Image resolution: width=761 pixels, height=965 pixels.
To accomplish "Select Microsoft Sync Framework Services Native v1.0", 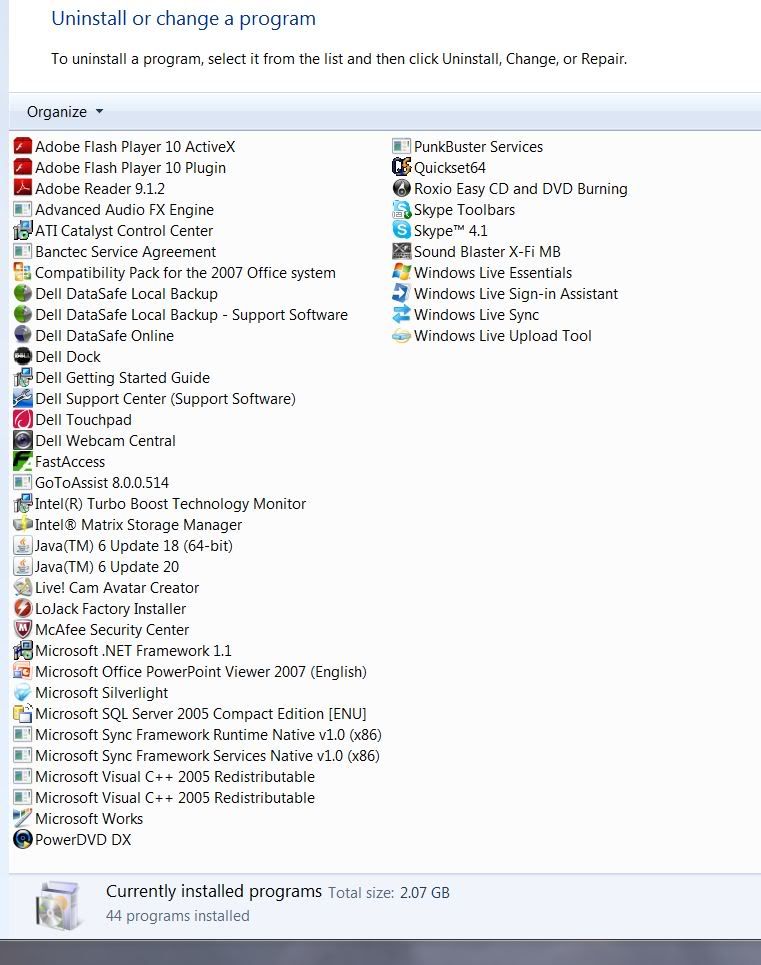I will pos(197,756).
